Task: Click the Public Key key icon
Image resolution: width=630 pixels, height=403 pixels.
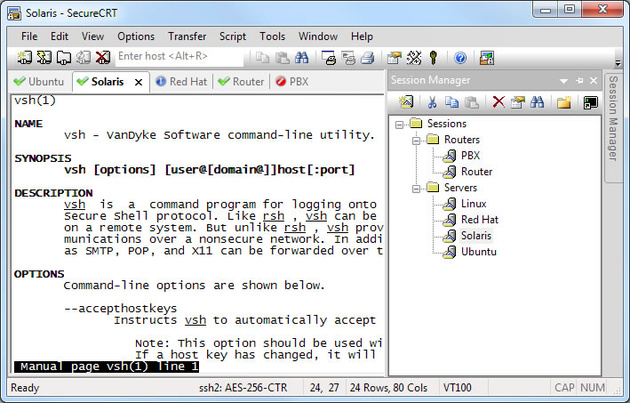Action: (433, 58)
